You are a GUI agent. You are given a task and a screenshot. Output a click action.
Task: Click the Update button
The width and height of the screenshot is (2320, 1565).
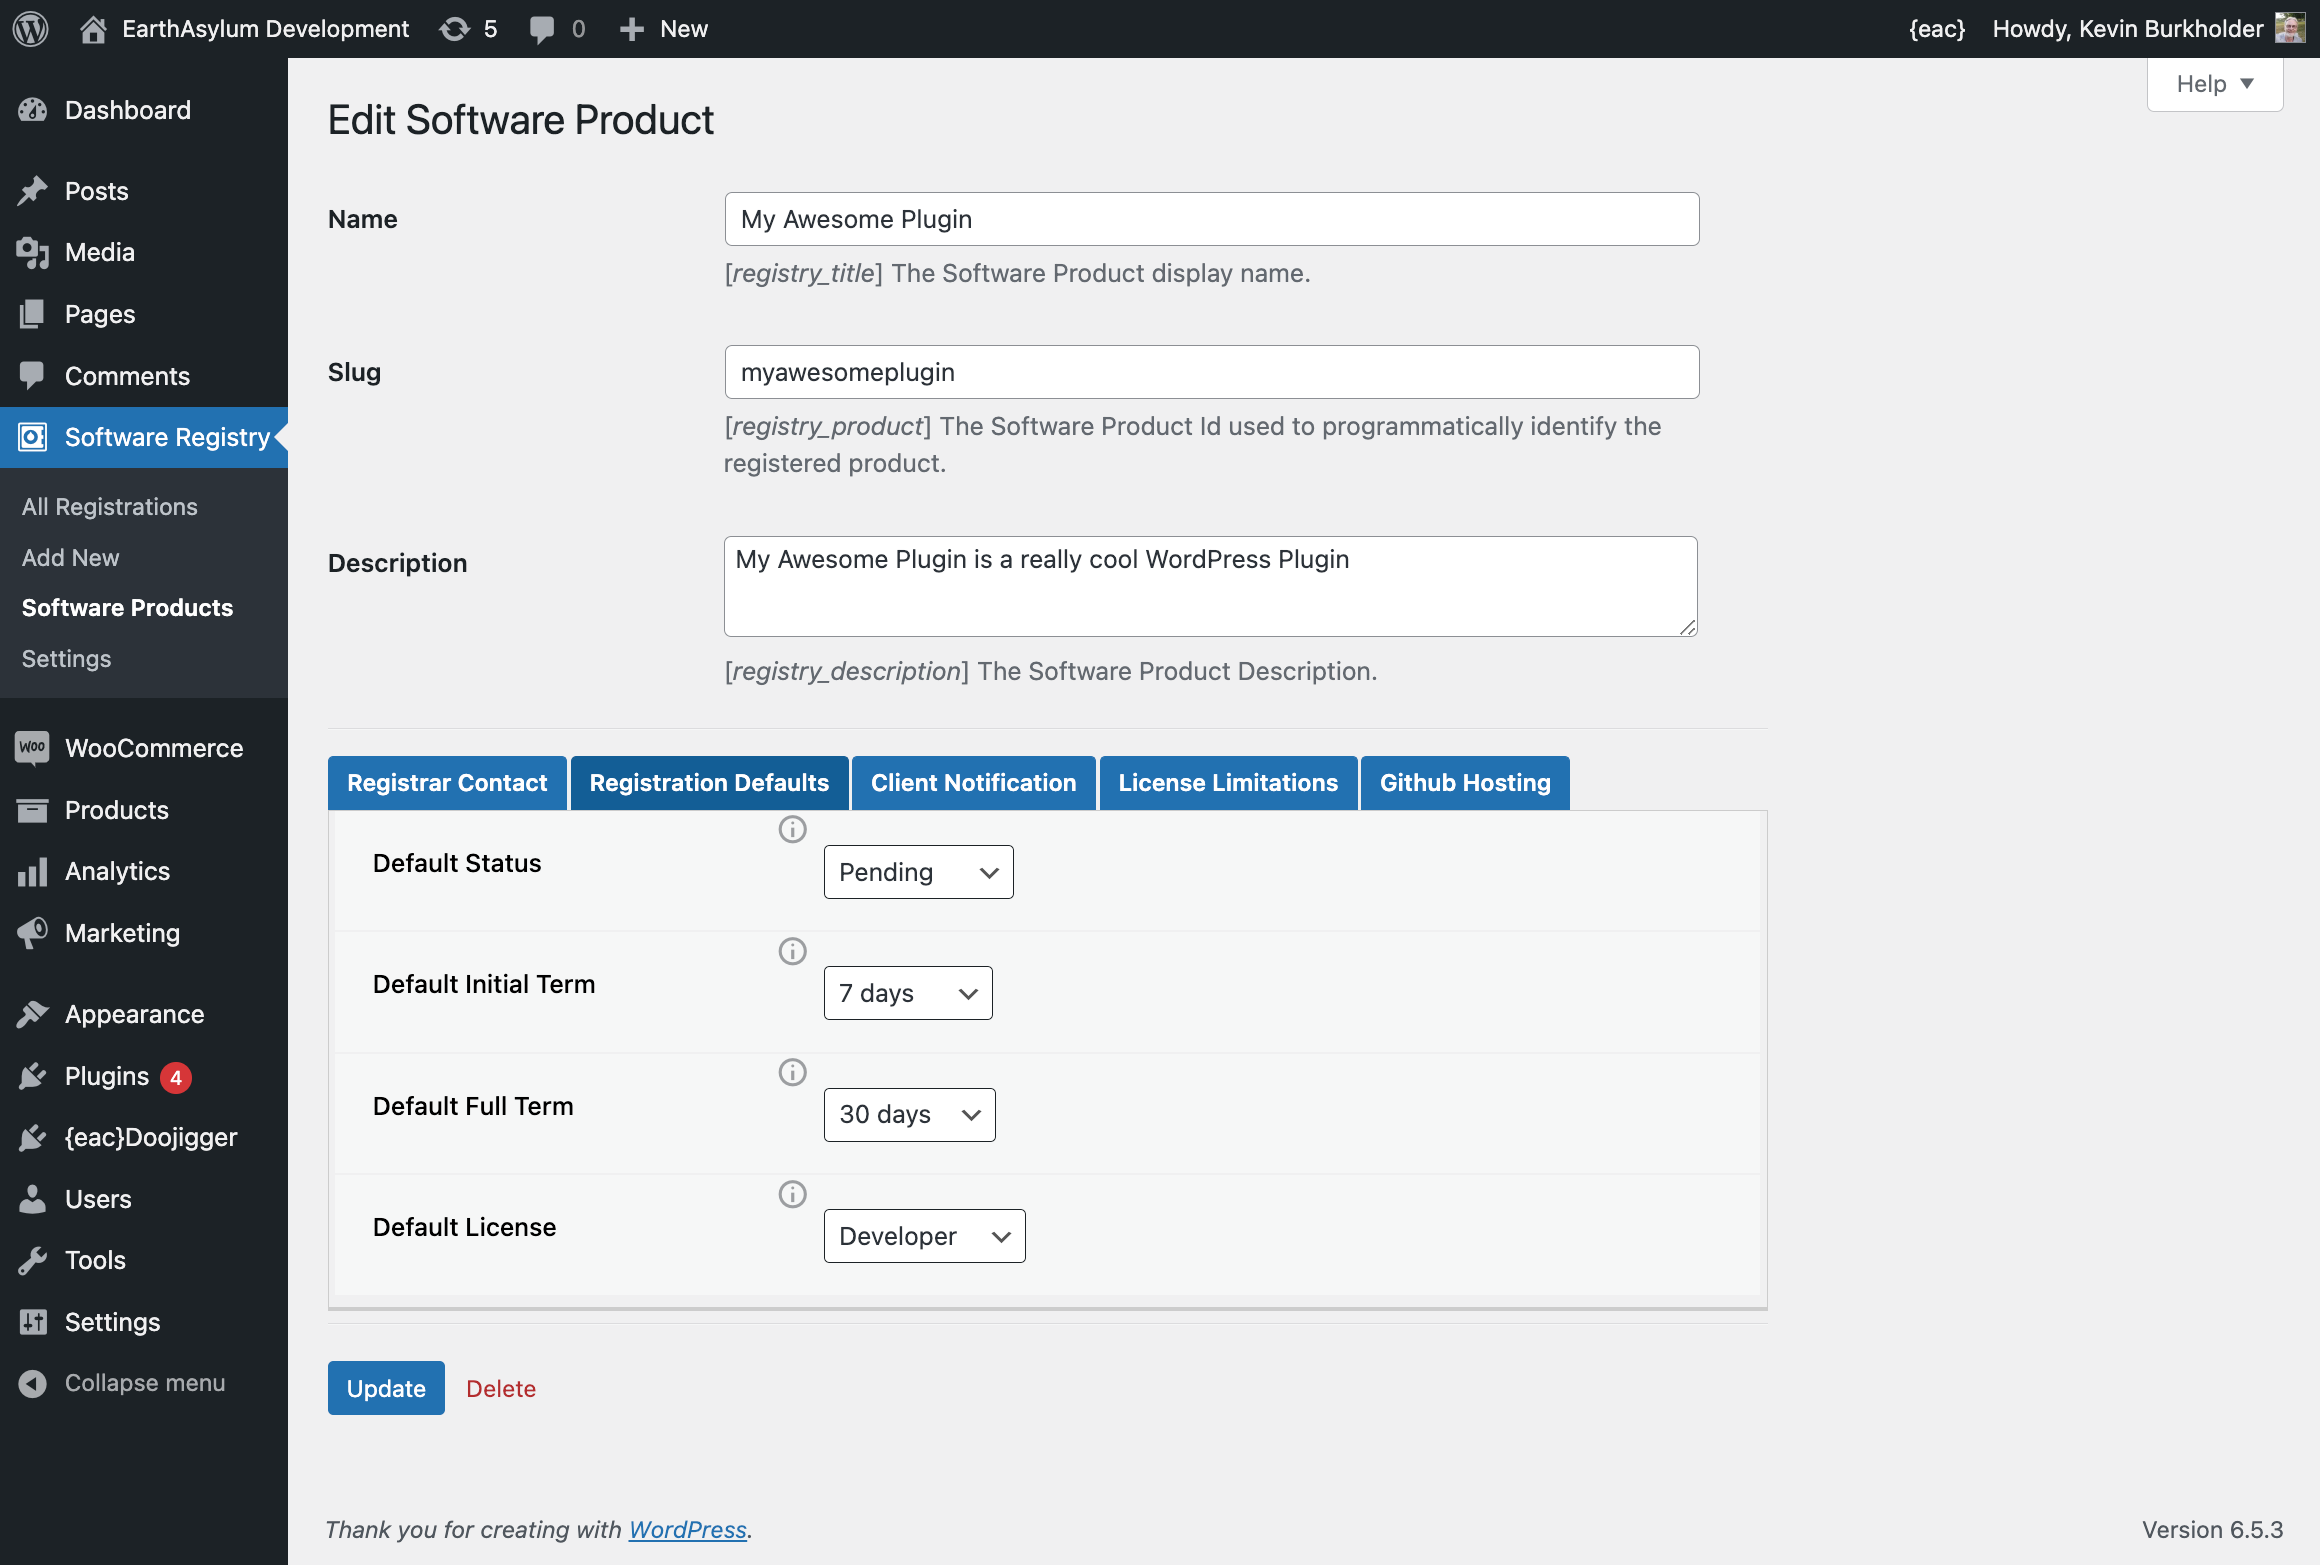click(x=386, y=1387)
